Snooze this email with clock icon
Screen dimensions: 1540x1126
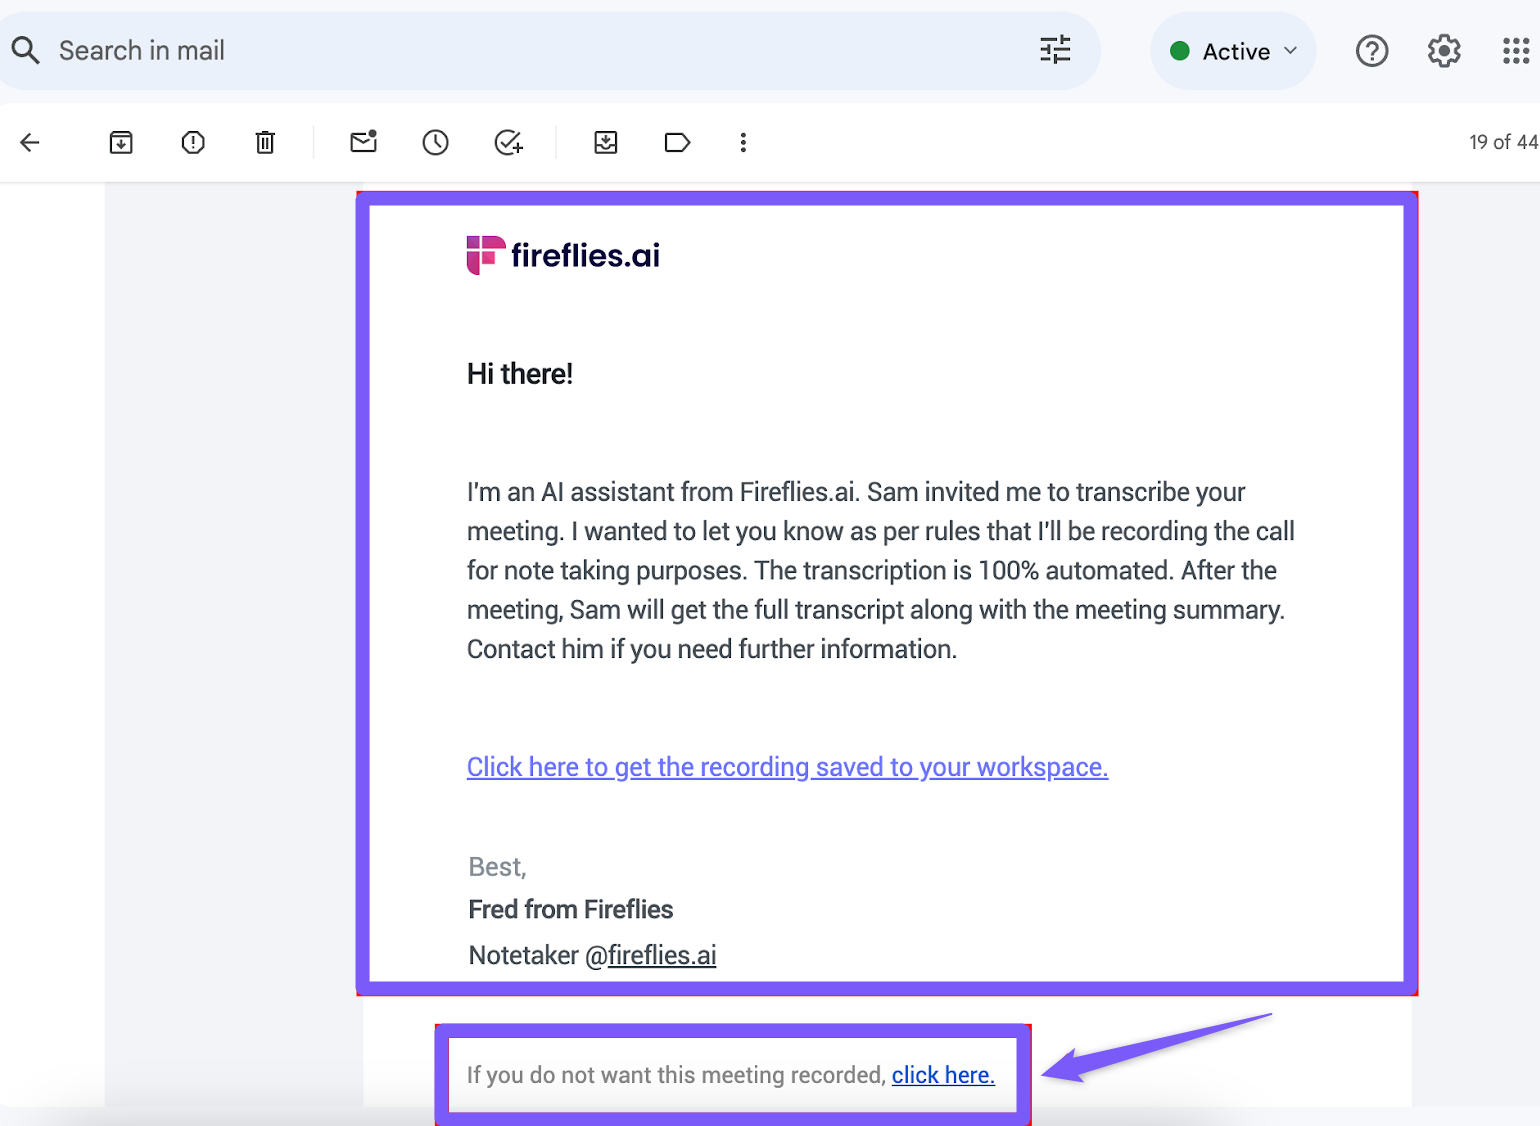click(x=435, y=143)
